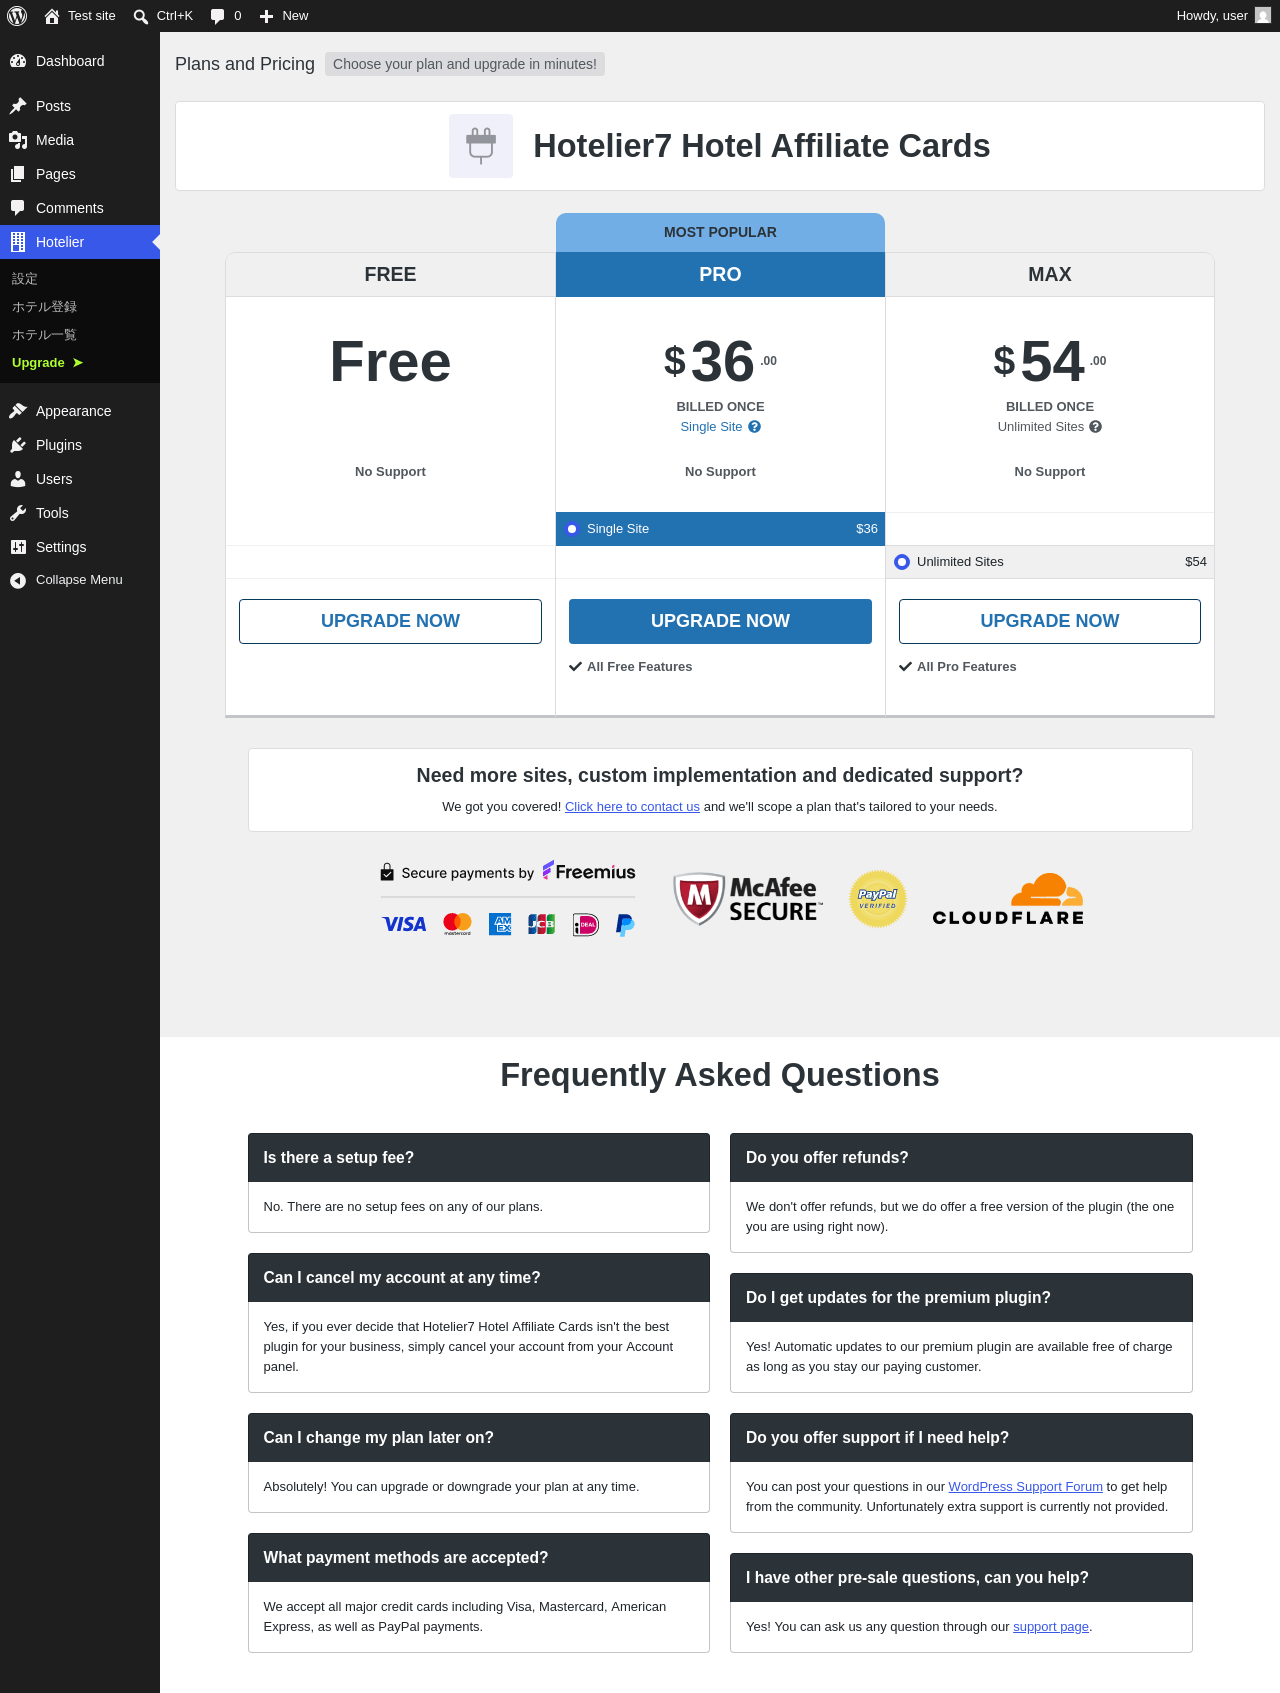Open the Click here to contact us link
This screenshot has height=1693, width=1280.
click(632, 807)
